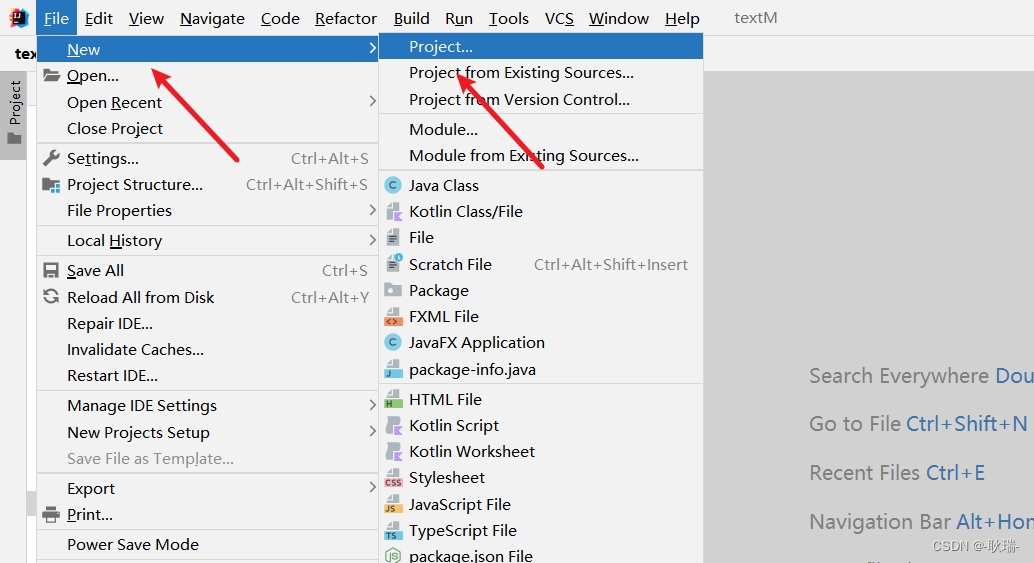Select Project... in New submenu
The height and width of the screenshot is (563, 1034).
click(541, 46)
